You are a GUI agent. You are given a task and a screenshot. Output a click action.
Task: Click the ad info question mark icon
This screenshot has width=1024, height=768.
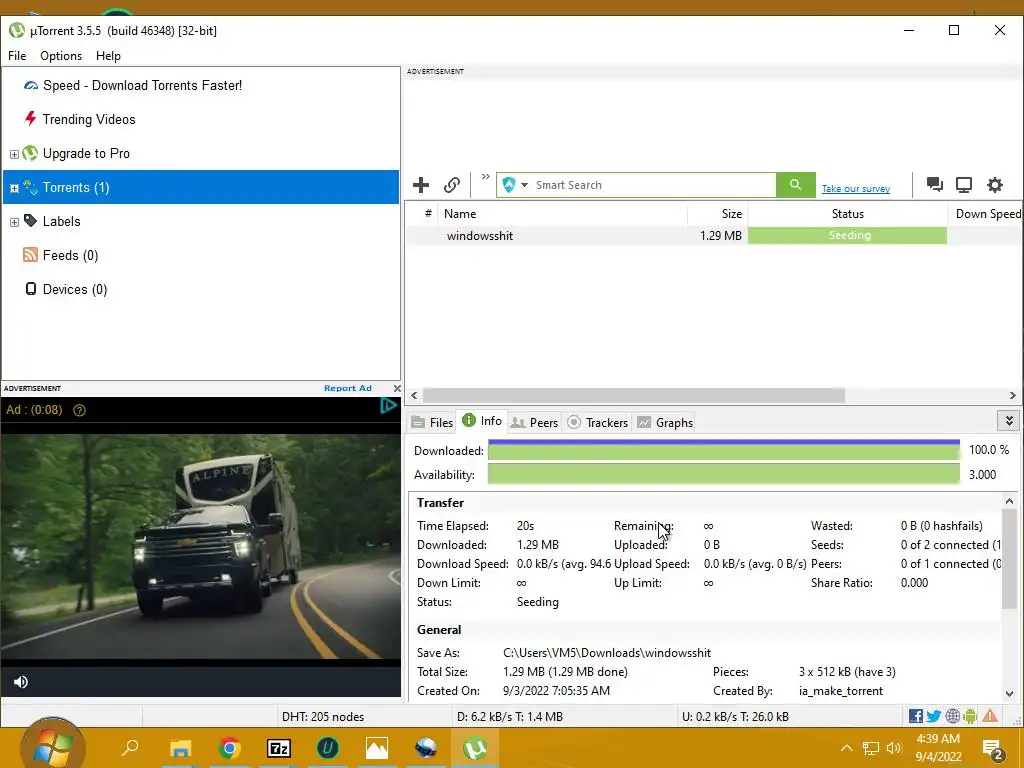(80, 411)
